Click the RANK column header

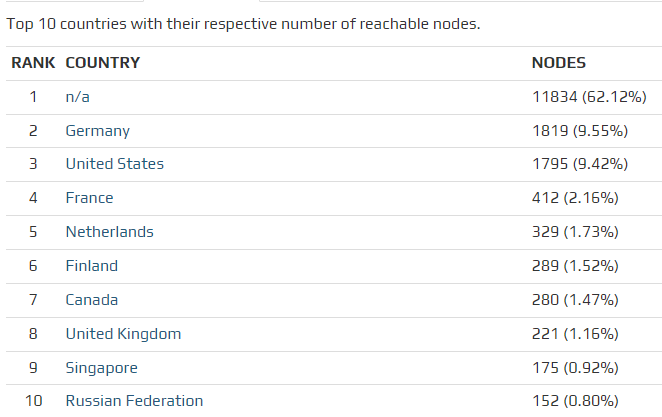point(33,63)
